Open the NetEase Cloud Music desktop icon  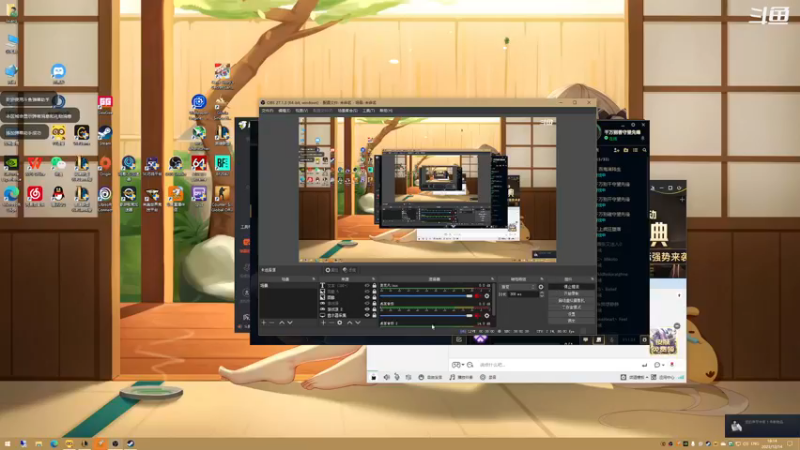[35, 193]
